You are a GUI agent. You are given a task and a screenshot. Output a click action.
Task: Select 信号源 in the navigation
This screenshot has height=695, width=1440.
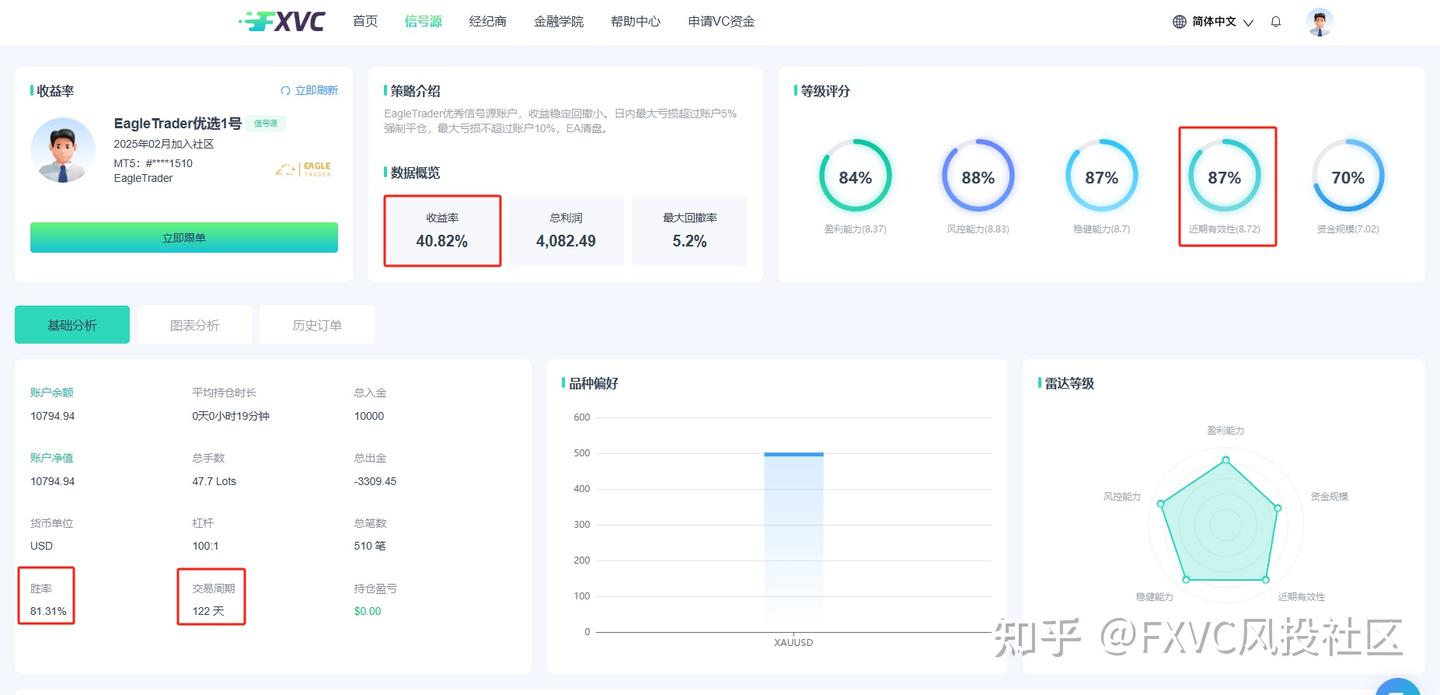pos(423,21)
